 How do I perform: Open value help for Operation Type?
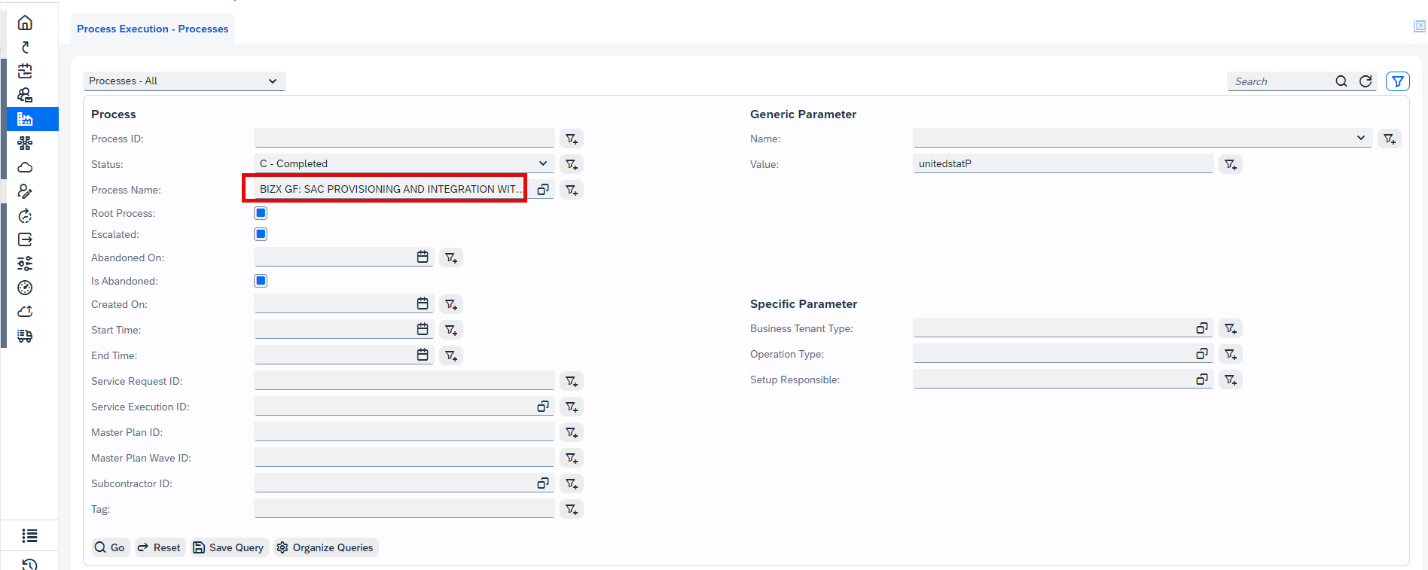[x=1202, y=354]
